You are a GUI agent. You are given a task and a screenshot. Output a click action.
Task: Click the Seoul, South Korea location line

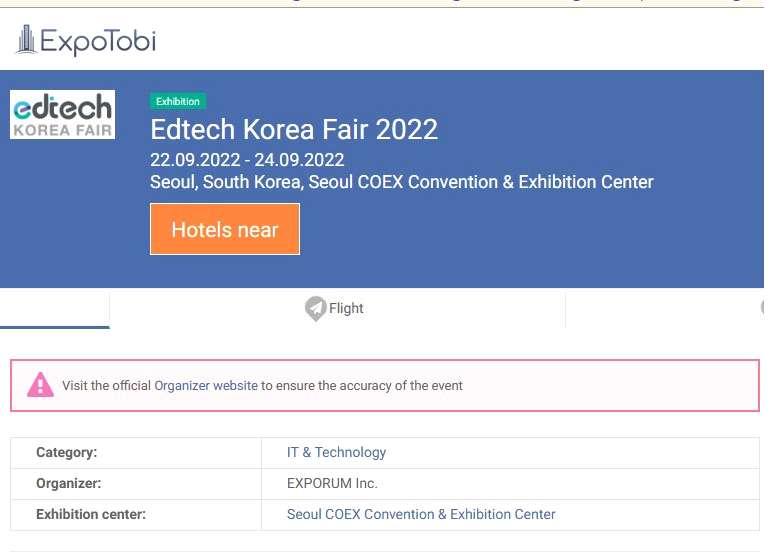[401, 182]
